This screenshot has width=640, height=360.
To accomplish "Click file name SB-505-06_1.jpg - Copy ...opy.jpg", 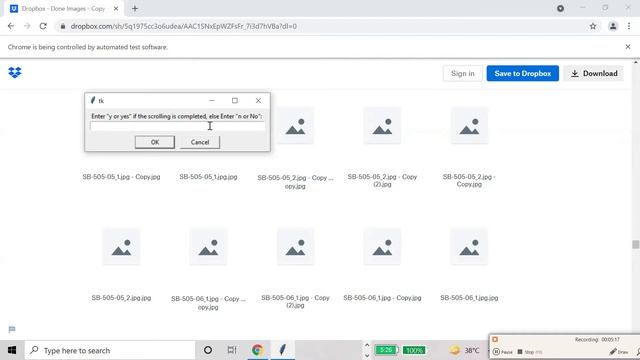I will (x=208, y=303).
